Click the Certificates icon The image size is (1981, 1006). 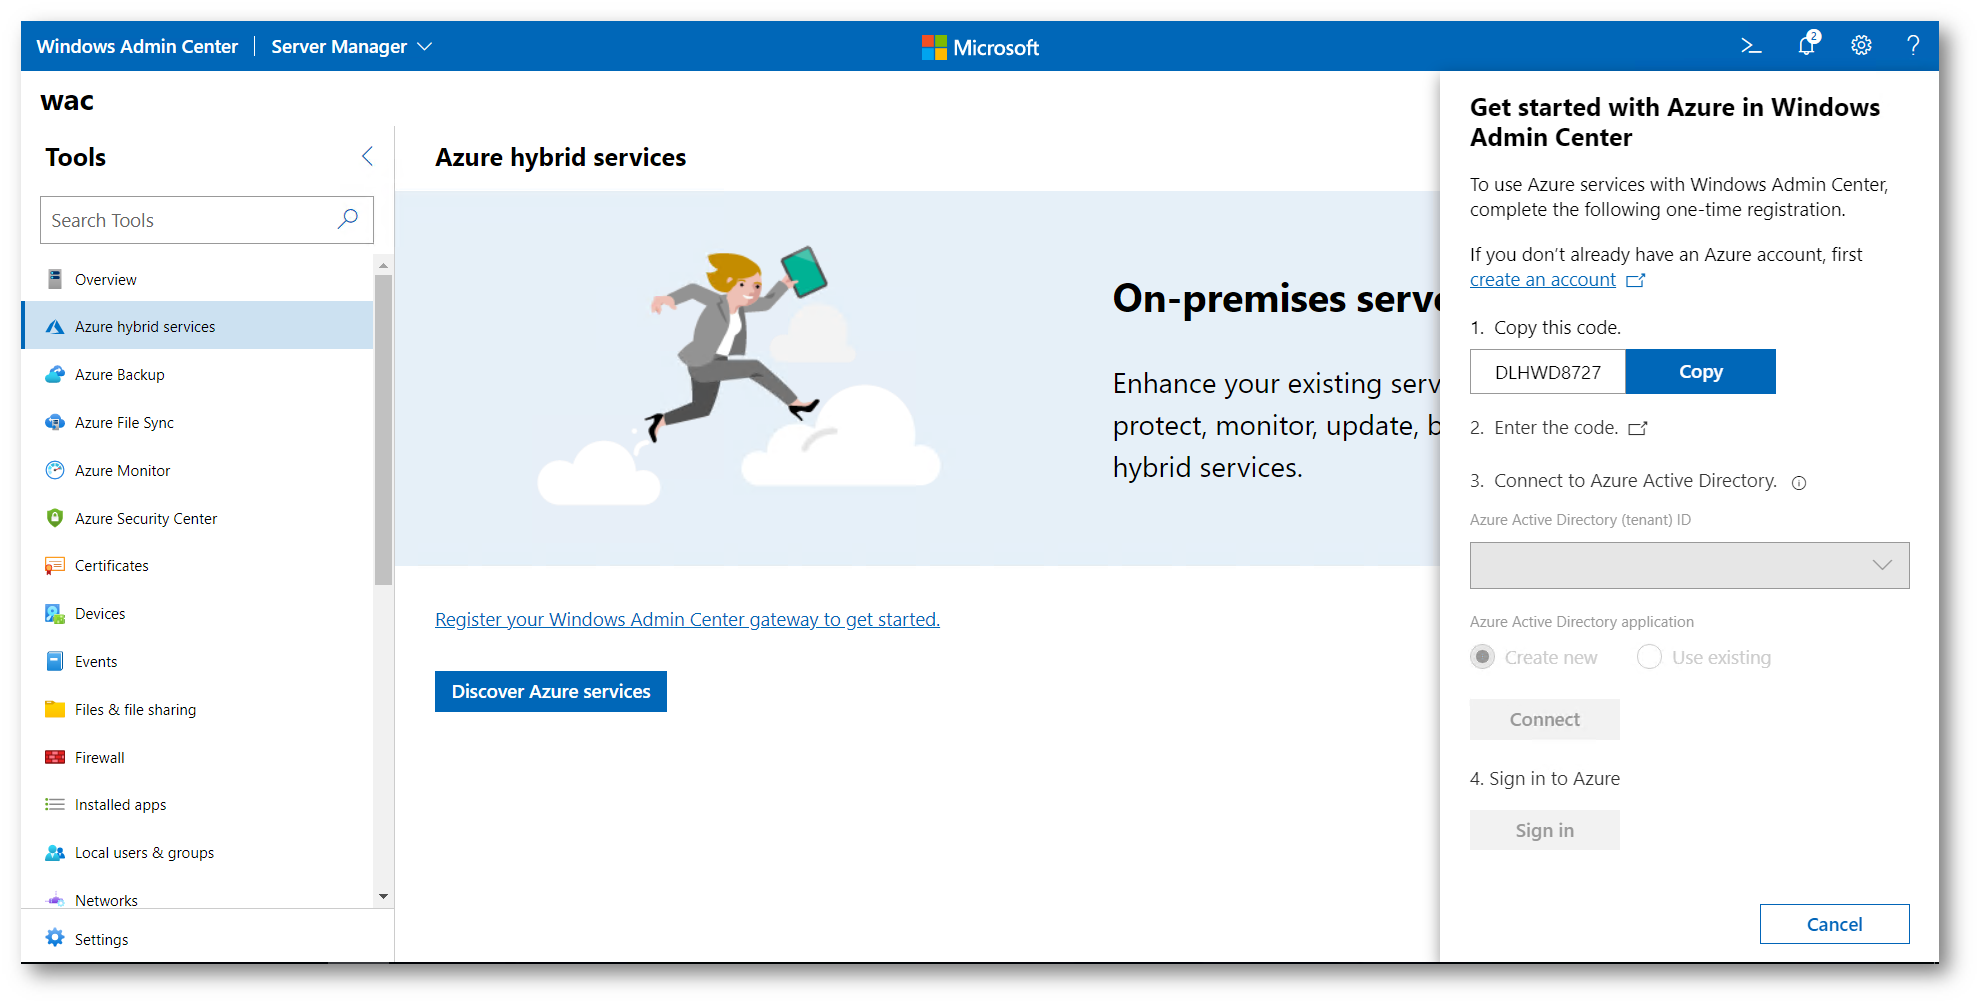55,566
